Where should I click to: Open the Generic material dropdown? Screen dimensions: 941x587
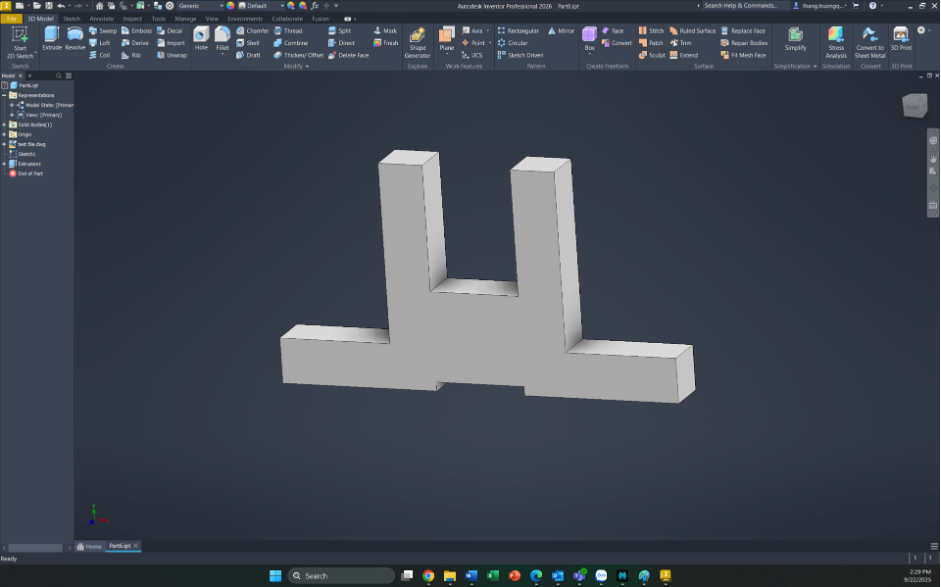(200, 5)
